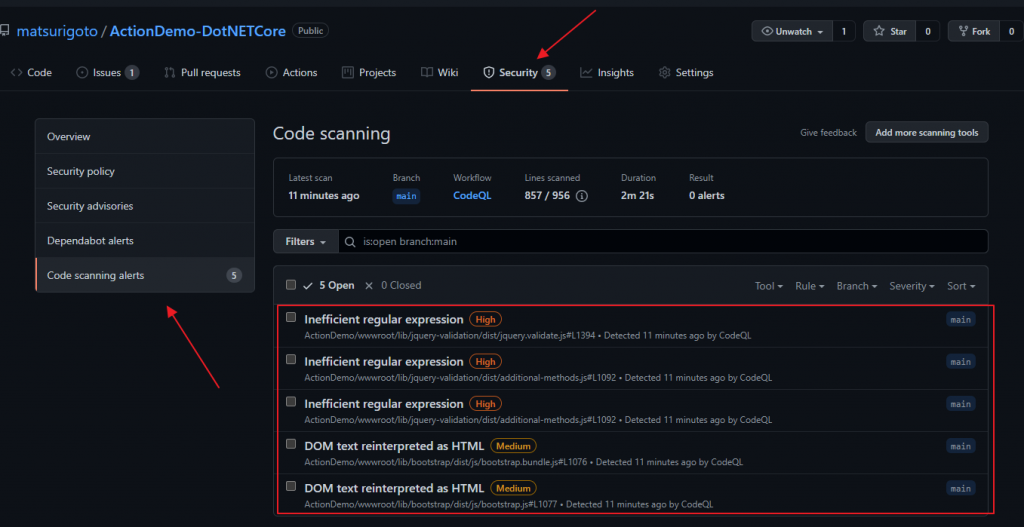Check the first bootstrap.bundle.js alert checkbox
The image size is (1024, 527).
pyautogui.click(x=291, y=444)
